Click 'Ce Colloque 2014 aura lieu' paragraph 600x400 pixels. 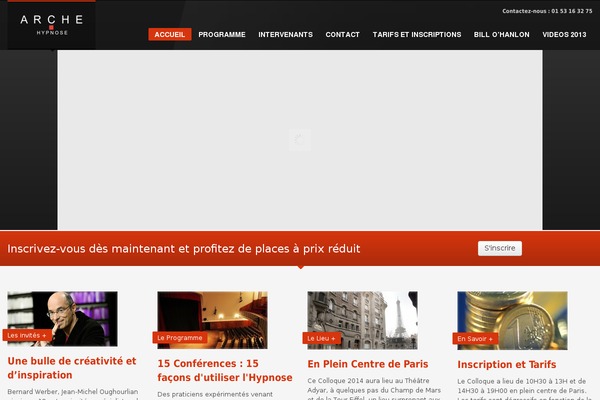(374, 390)
